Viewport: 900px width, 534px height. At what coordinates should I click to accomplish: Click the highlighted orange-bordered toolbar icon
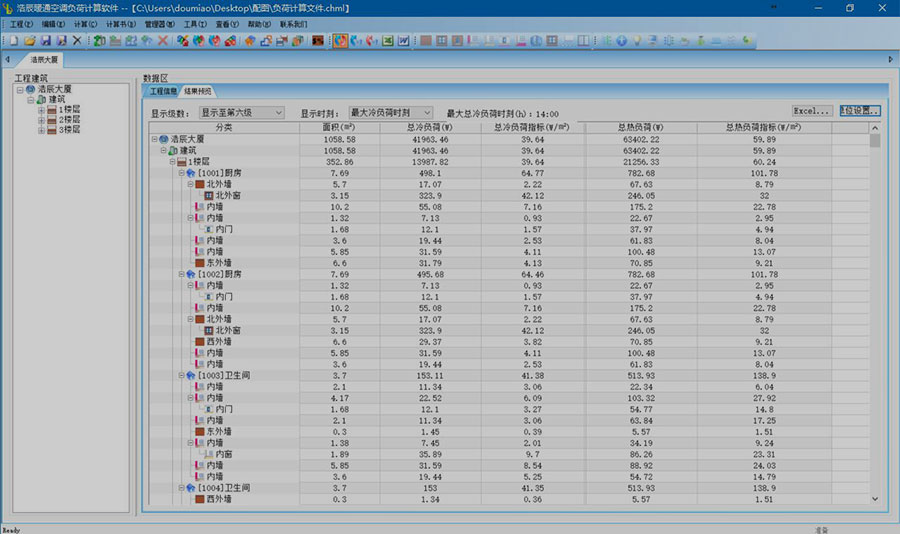tap(340, 41)
